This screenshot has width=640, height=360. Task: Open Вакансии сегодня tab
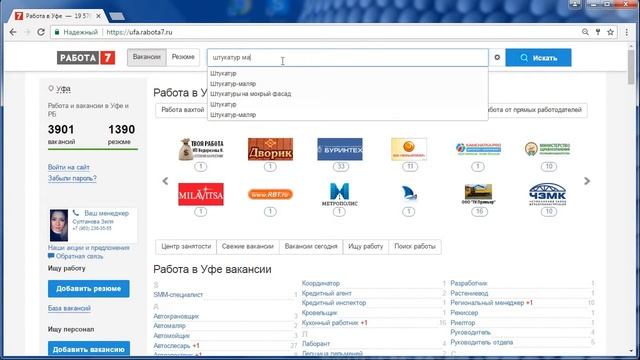(x=311, y=247)
